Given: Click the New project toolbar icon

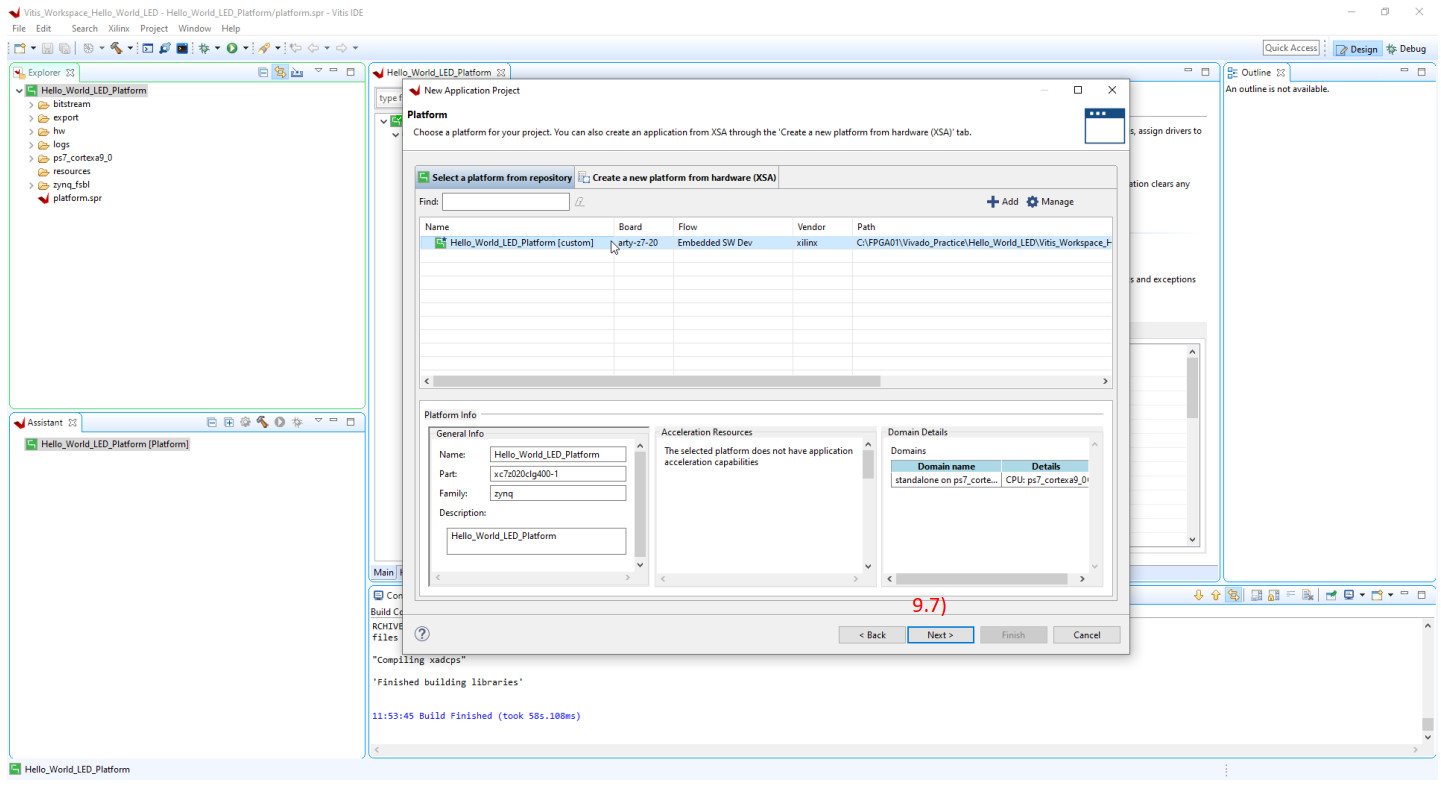Looking at the screenshot, I should click(19, 48).
